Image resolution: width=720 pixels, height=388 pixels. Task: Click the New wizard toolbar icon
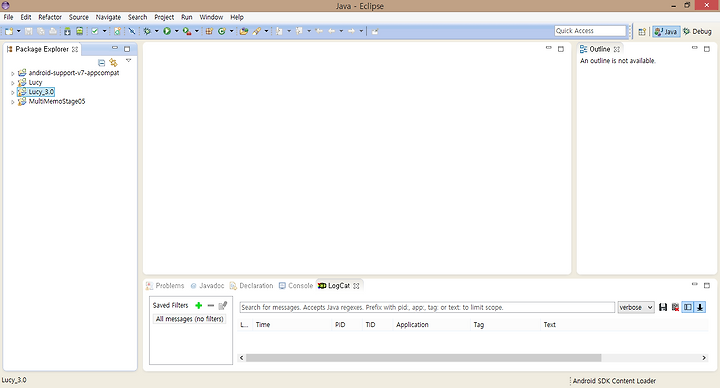coord(9,31)
